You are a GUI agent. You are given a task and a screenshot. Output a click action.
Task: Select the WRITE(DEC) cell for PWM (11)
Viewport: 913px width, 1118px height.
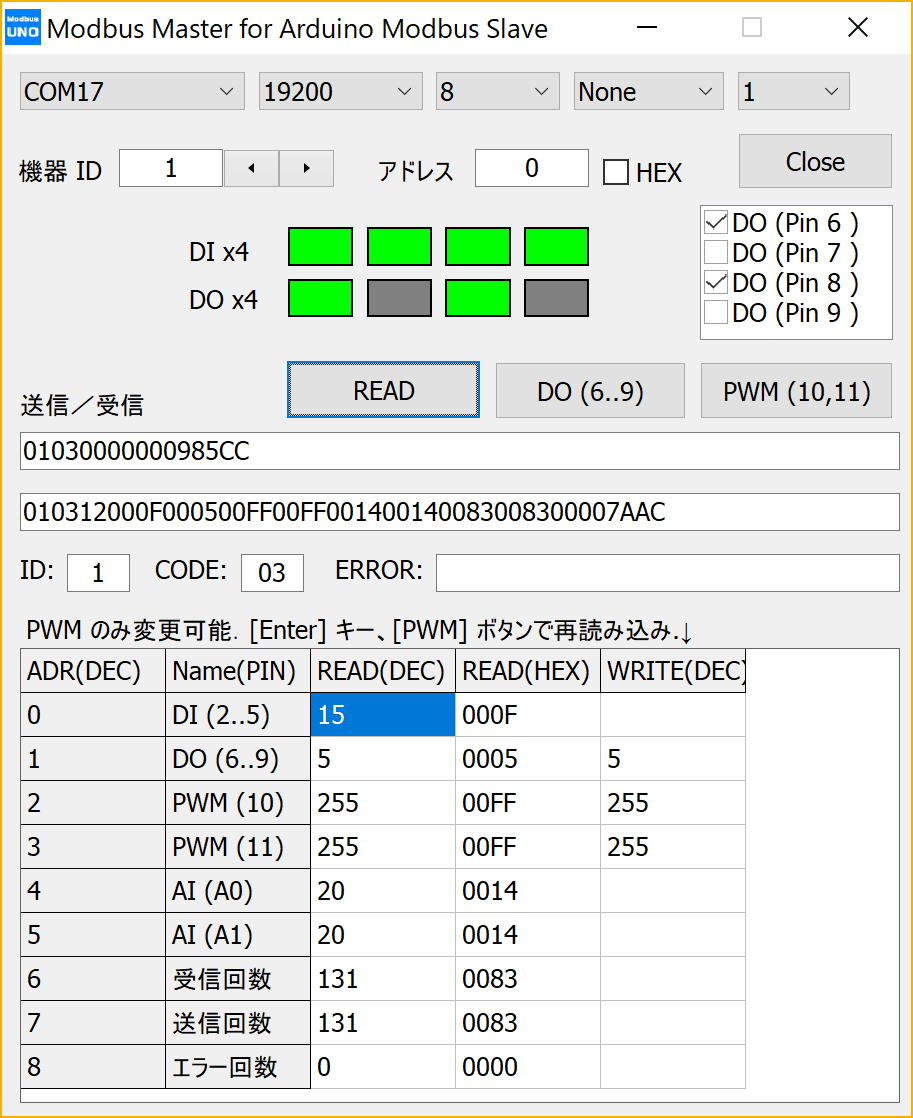pos(673,846)
